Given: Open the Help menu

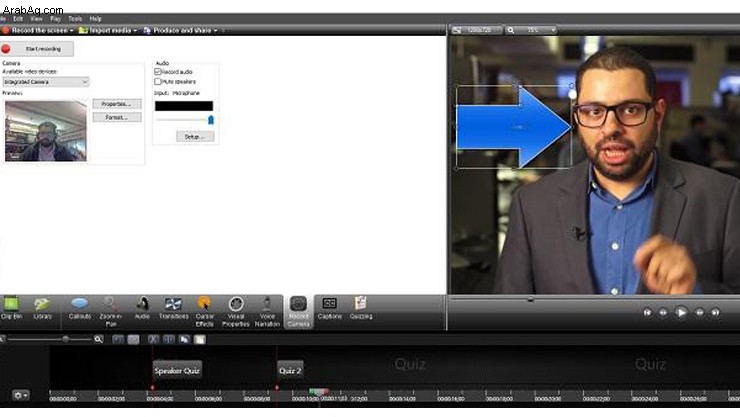Looking at the screenshot, I should click(x=96, y=18).
